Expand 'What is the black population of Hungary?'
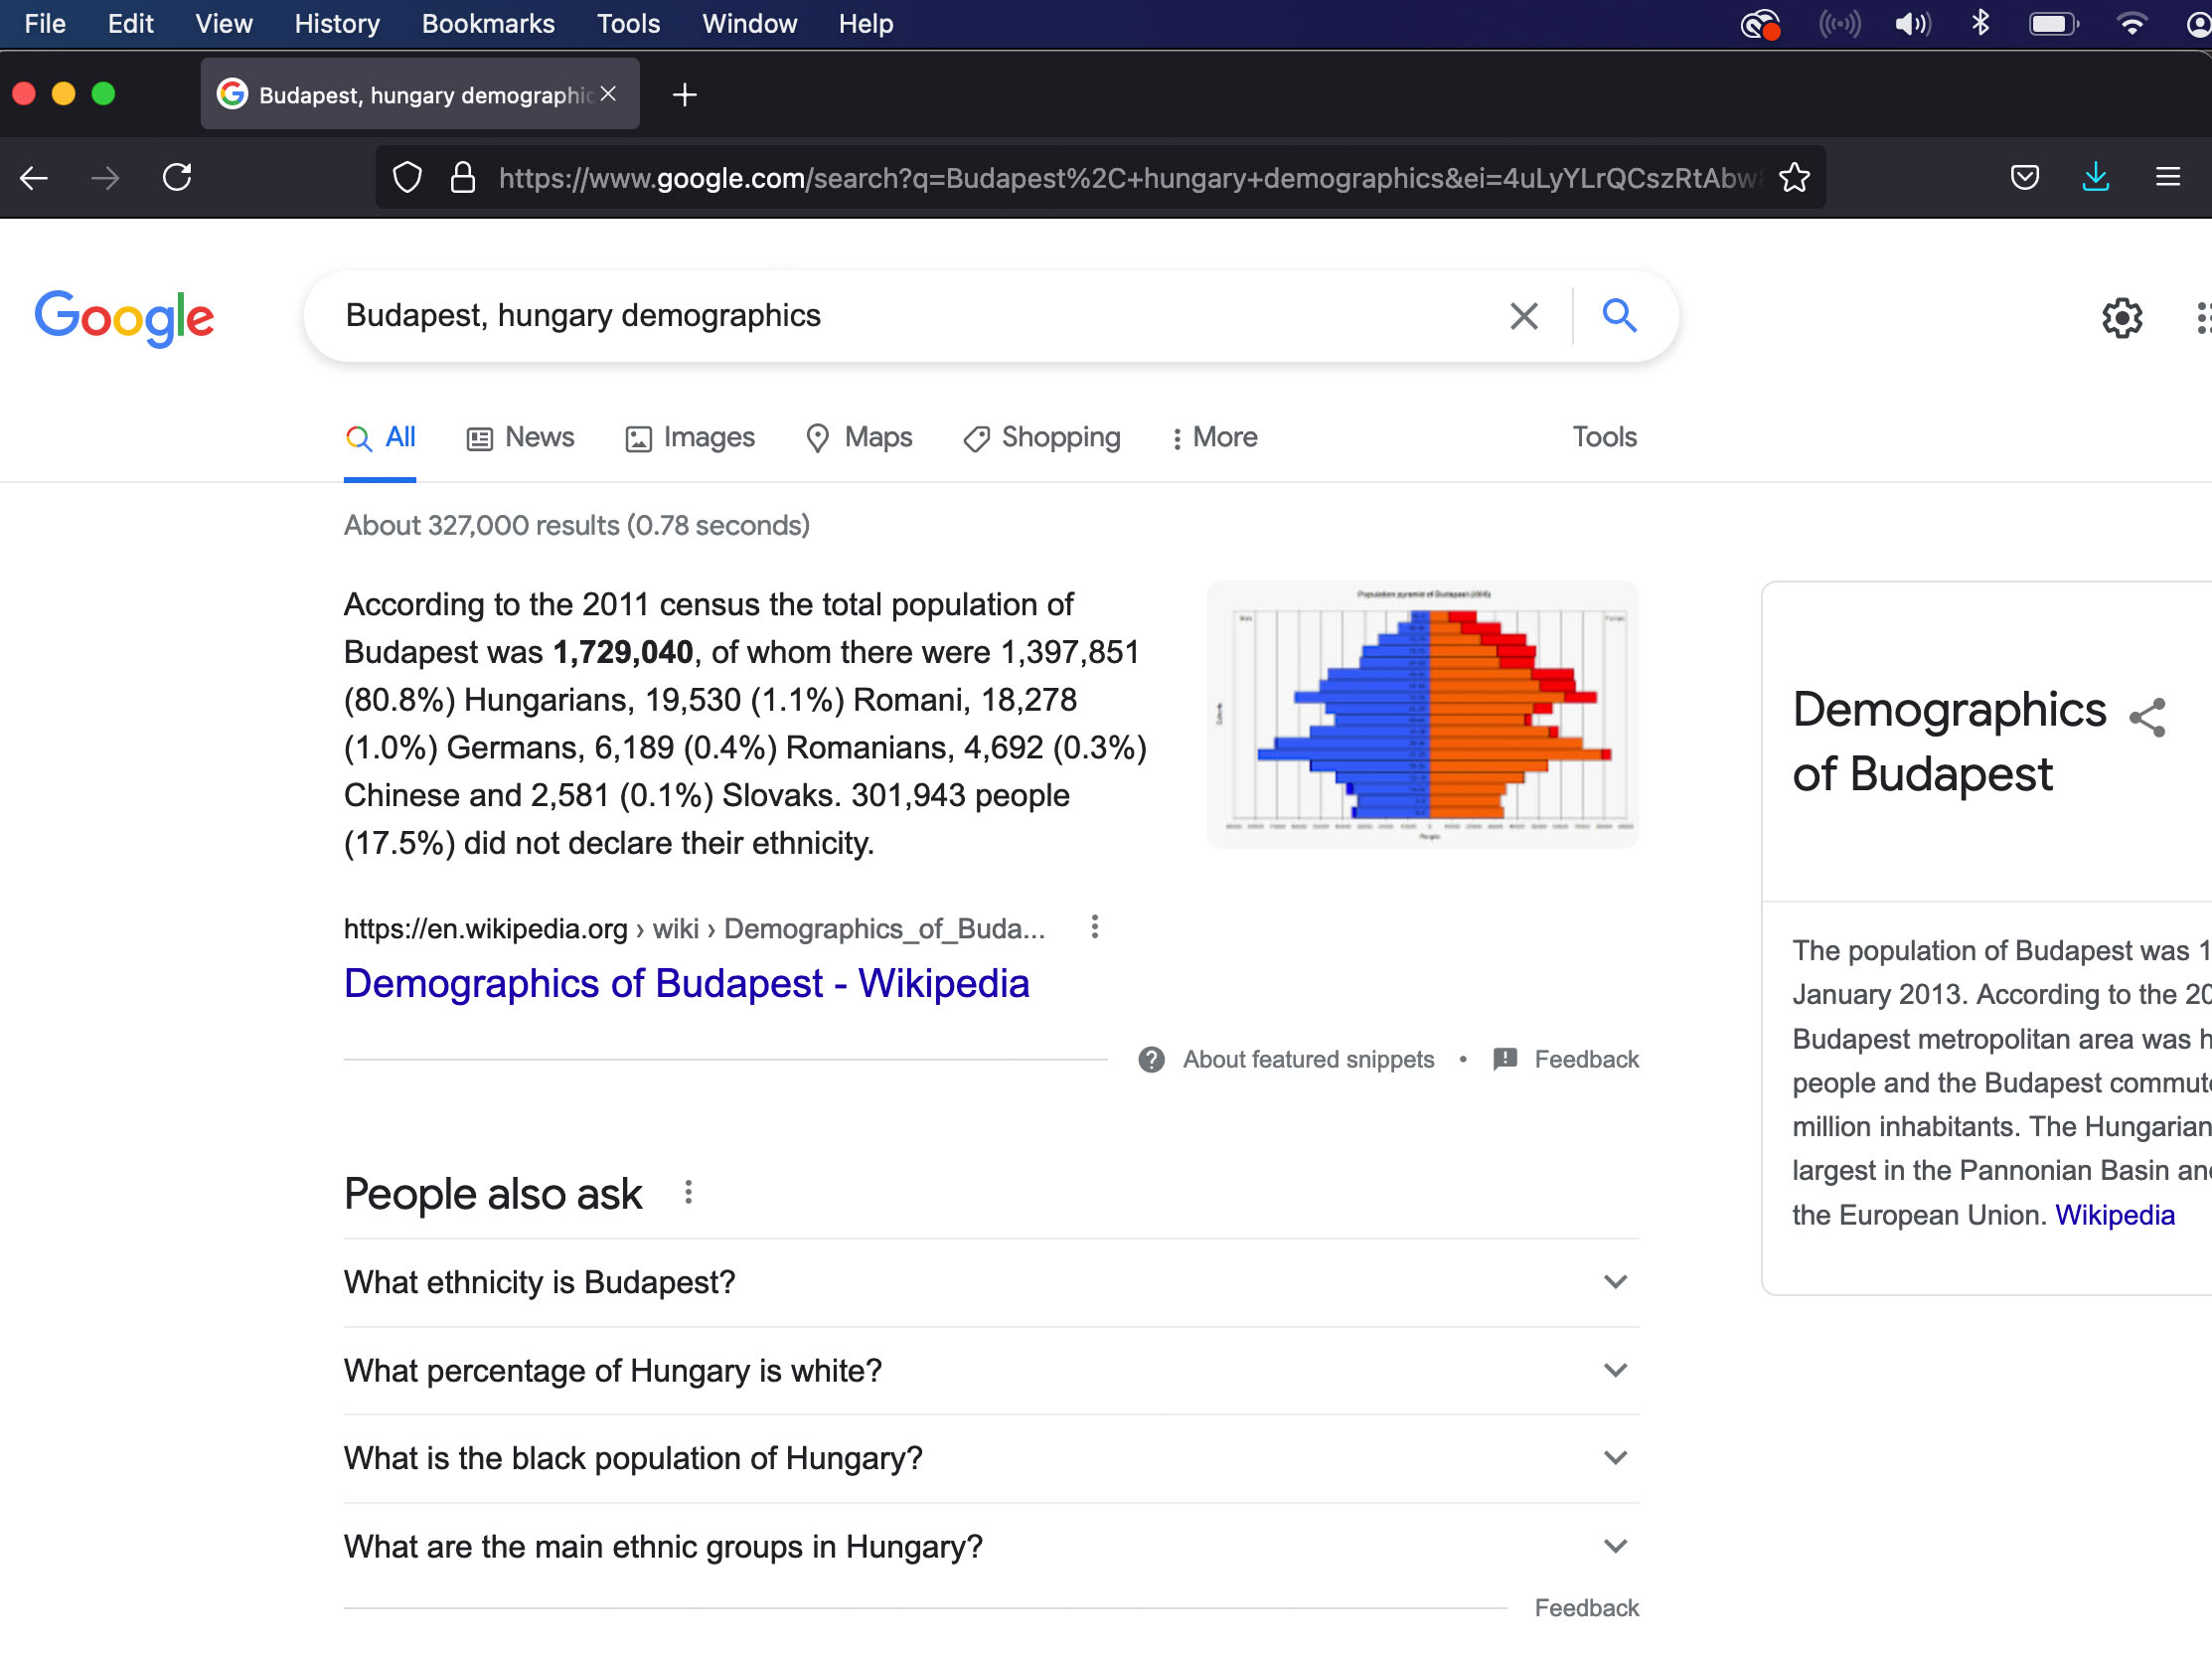Screen dimensions: 2212x1656 pyautogui.click(x=990, y=1458)
